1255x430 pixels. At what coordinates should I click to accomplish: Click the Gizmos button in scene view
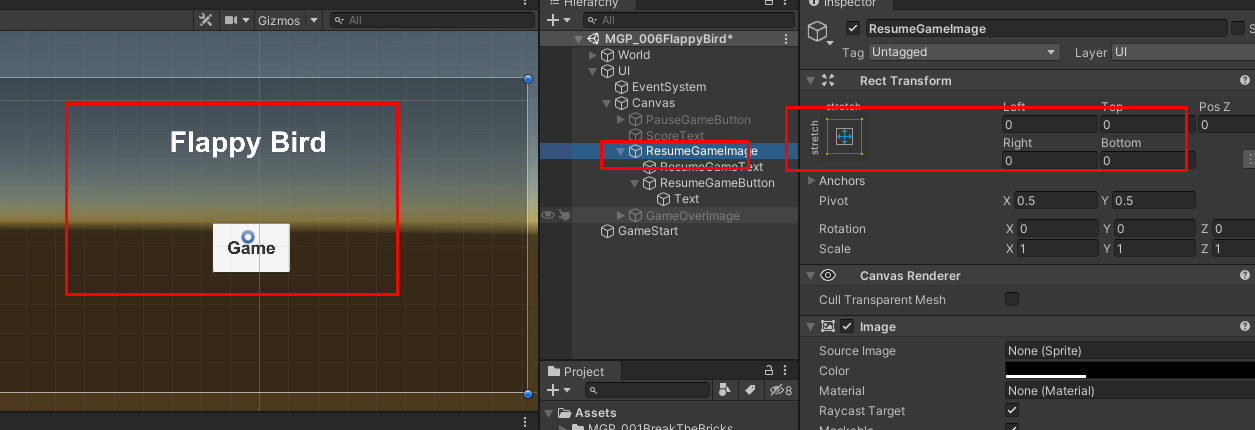point(279,20)
